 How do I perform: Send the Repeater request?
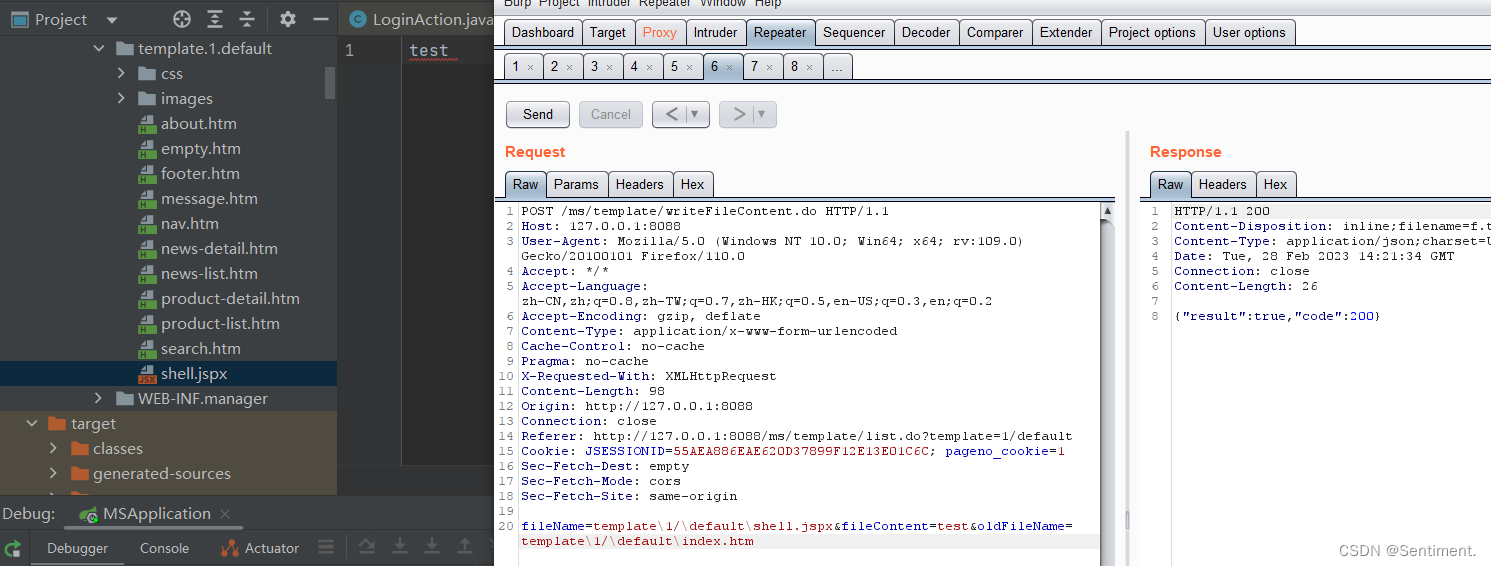[538, 114]
